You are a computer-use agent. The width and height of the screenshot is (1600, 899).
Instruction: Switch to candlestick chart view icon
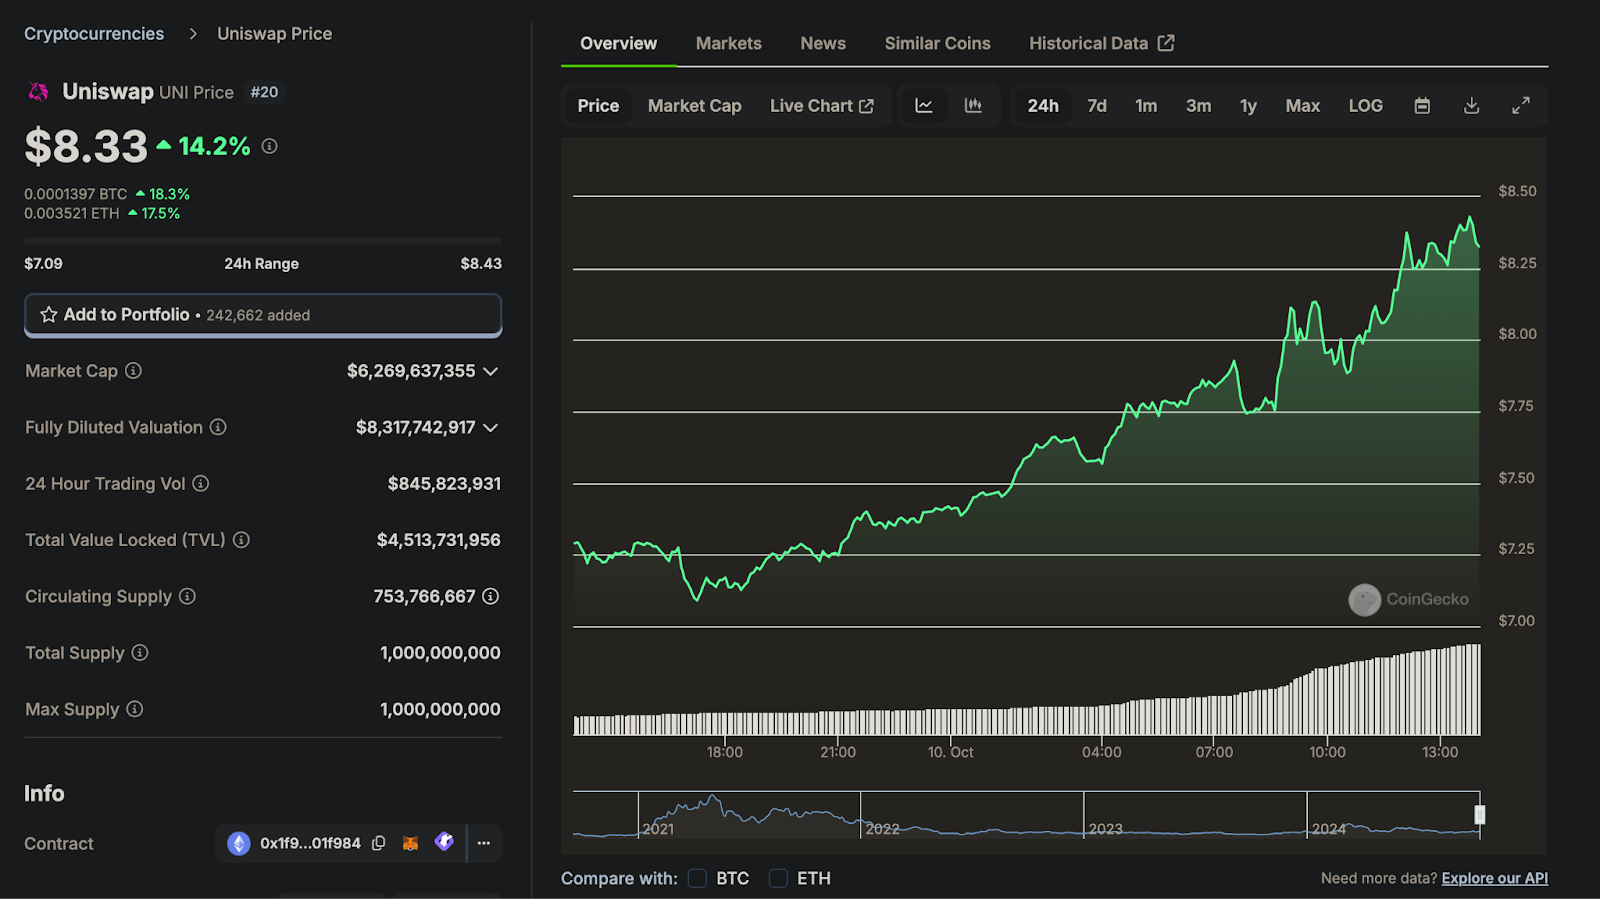[x=973, y=106]
